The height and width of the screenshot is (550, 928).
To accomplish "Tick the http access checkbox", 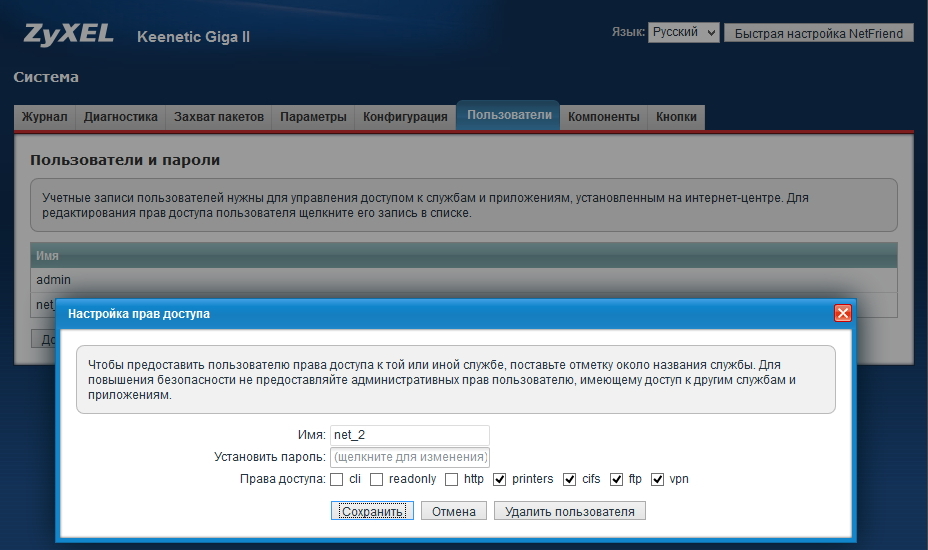I will (x=452, y=480).
